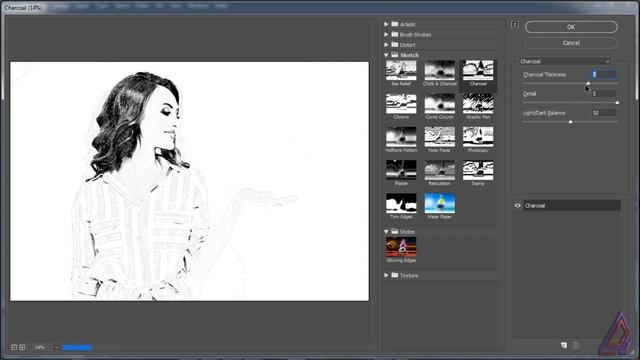Click OK to apply the filter
The width and height of the screenshot is (640, 360).
[571, 27]
